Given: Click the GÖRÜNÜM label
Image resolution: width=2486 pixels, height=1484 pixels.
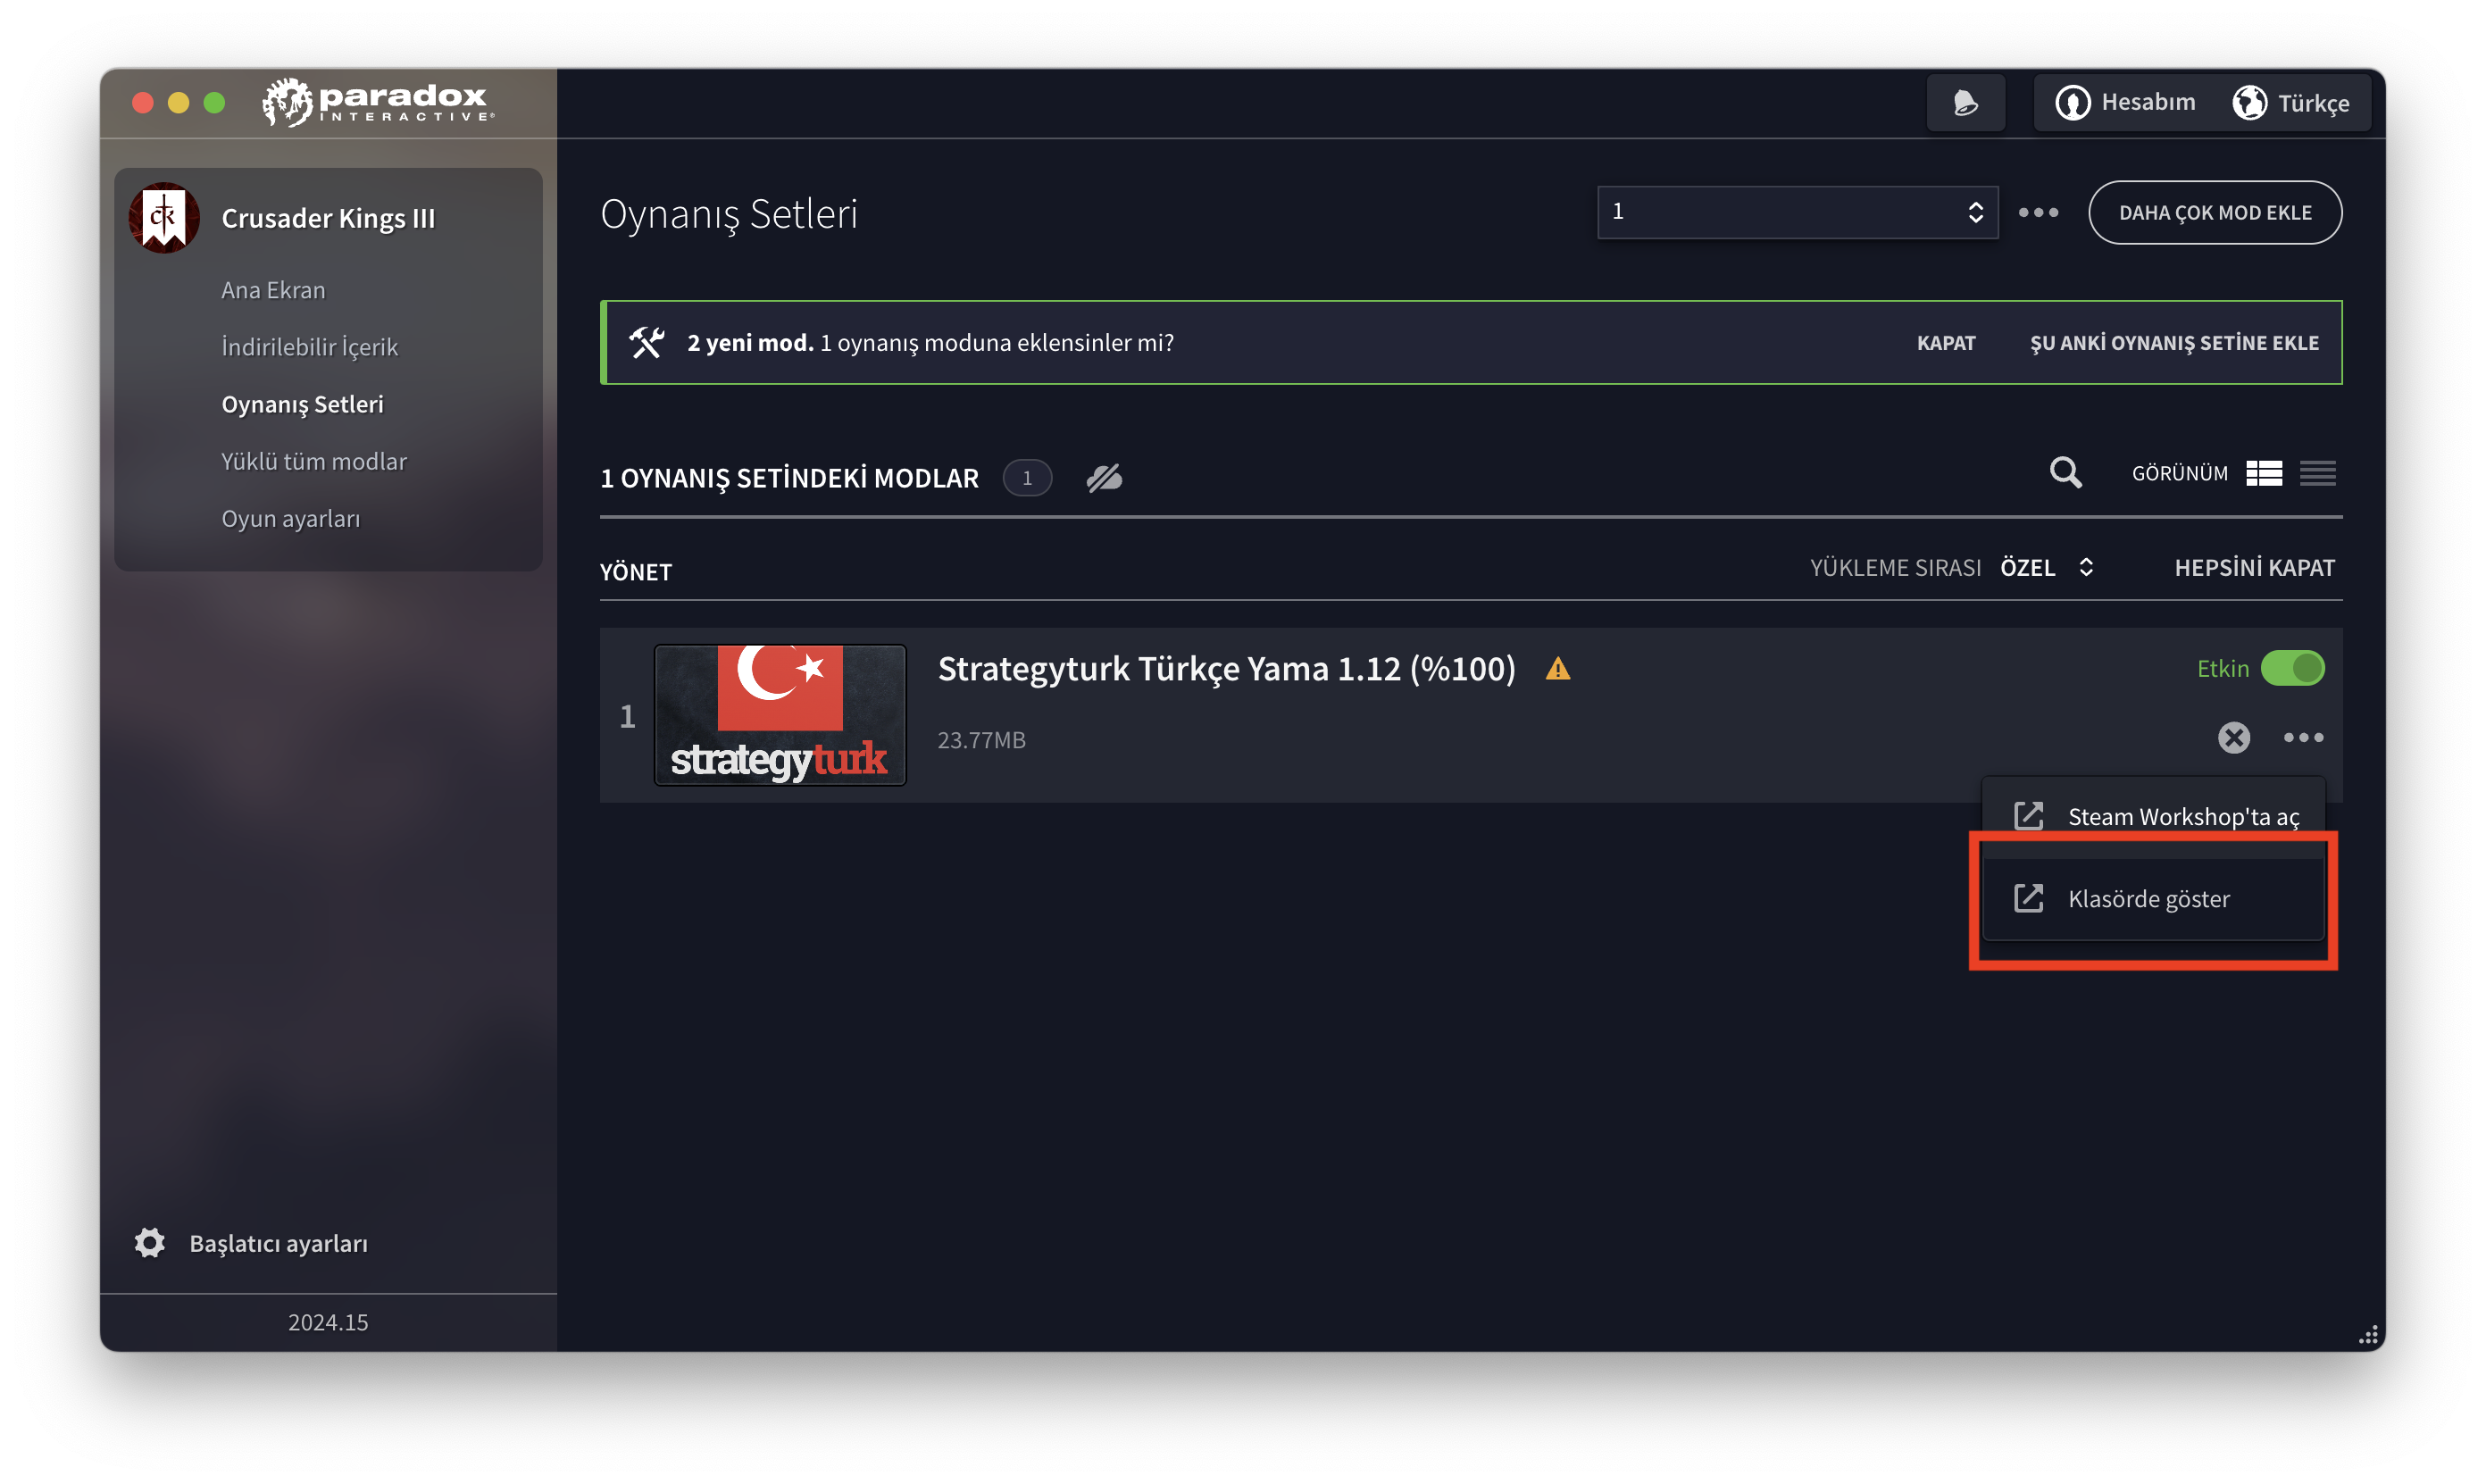Looking at the screenshot, I should point(2179,473).
